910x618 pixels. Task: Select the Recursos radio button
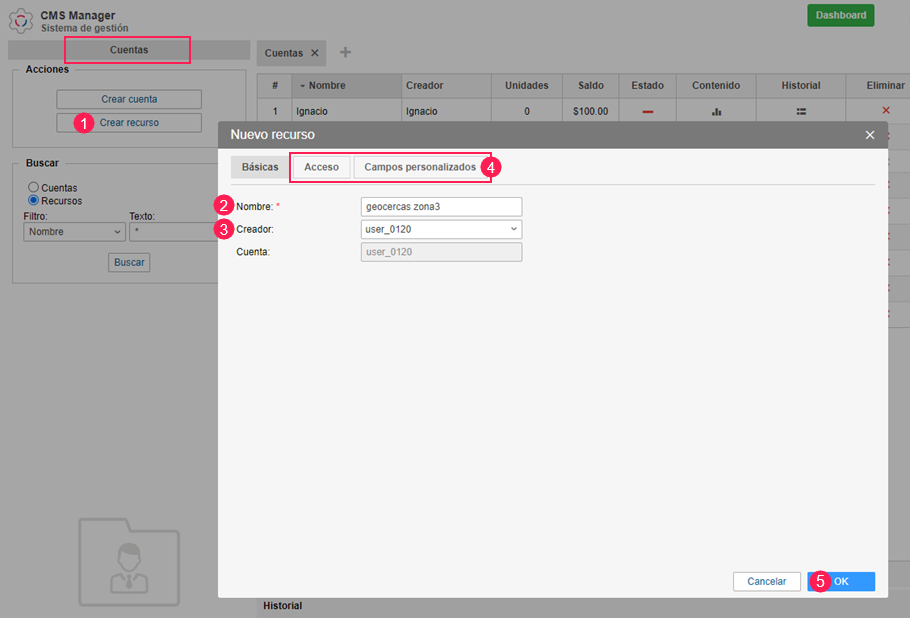[34, 200]
